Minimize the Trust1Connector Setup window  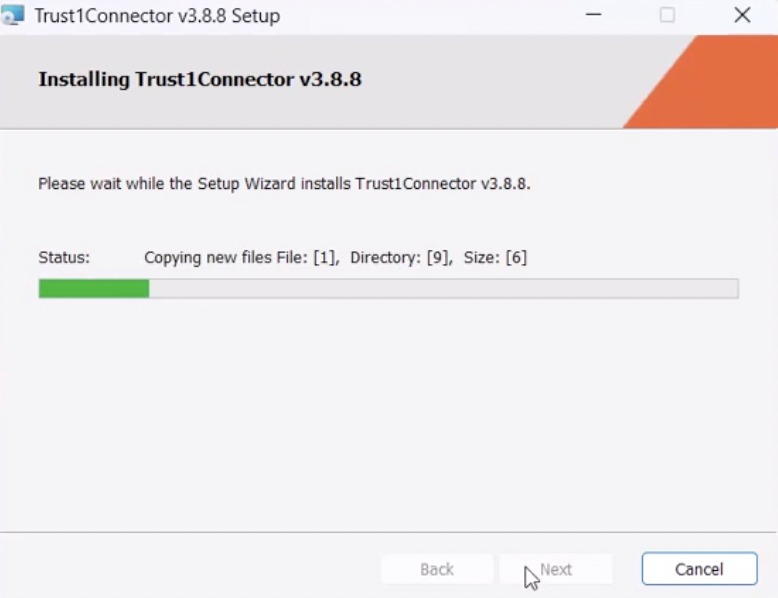593,15
